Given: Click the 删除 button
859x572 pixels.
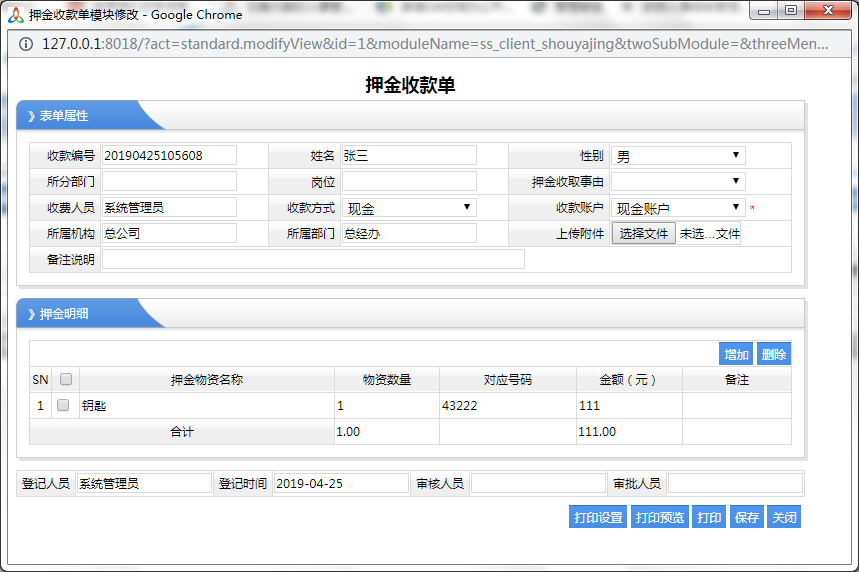Looking at the screenshot, I should (x=774, y=354).
